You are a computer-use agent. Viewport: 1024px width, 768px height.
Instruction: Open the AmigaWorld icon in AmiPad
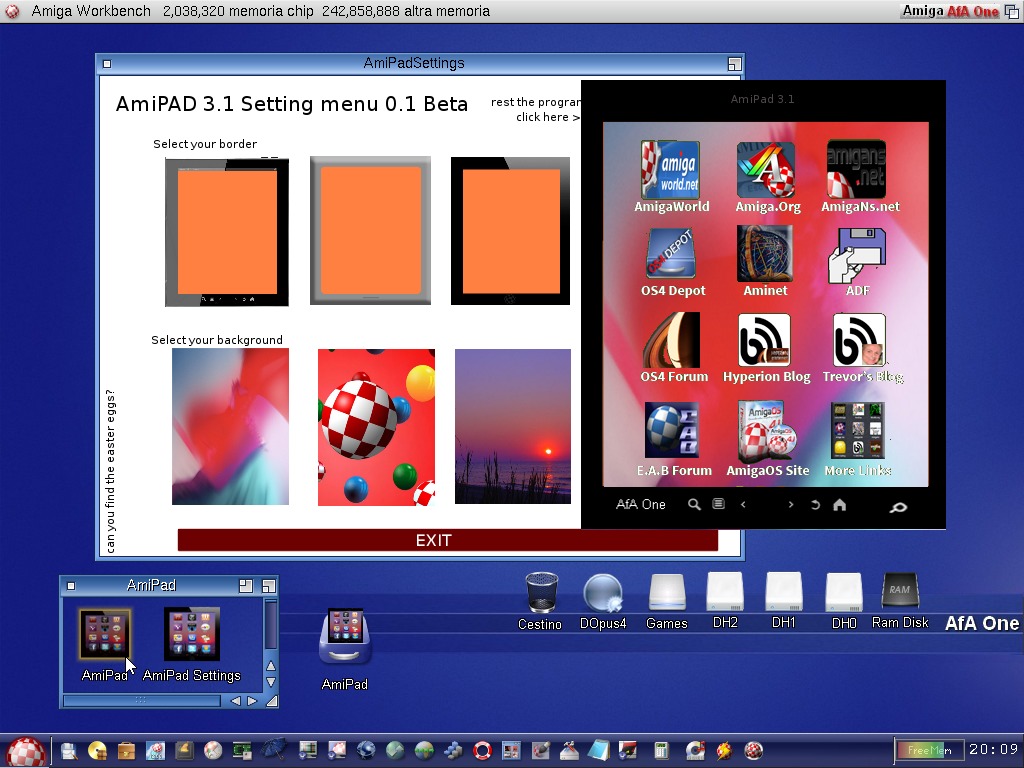point(671,171)
